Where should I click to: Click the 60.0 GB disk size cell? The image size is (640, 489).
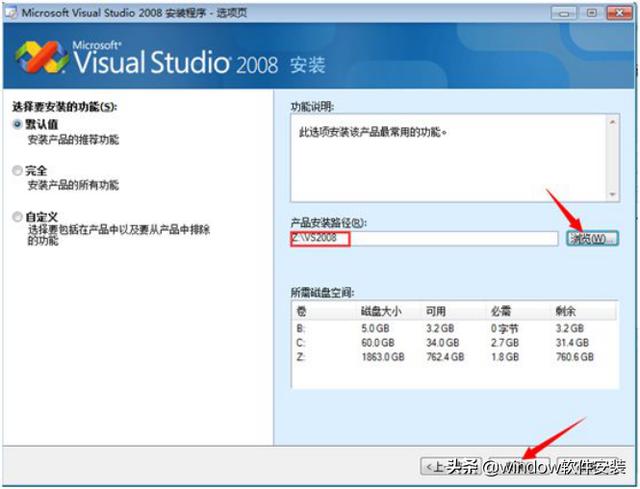click(378, 343)
